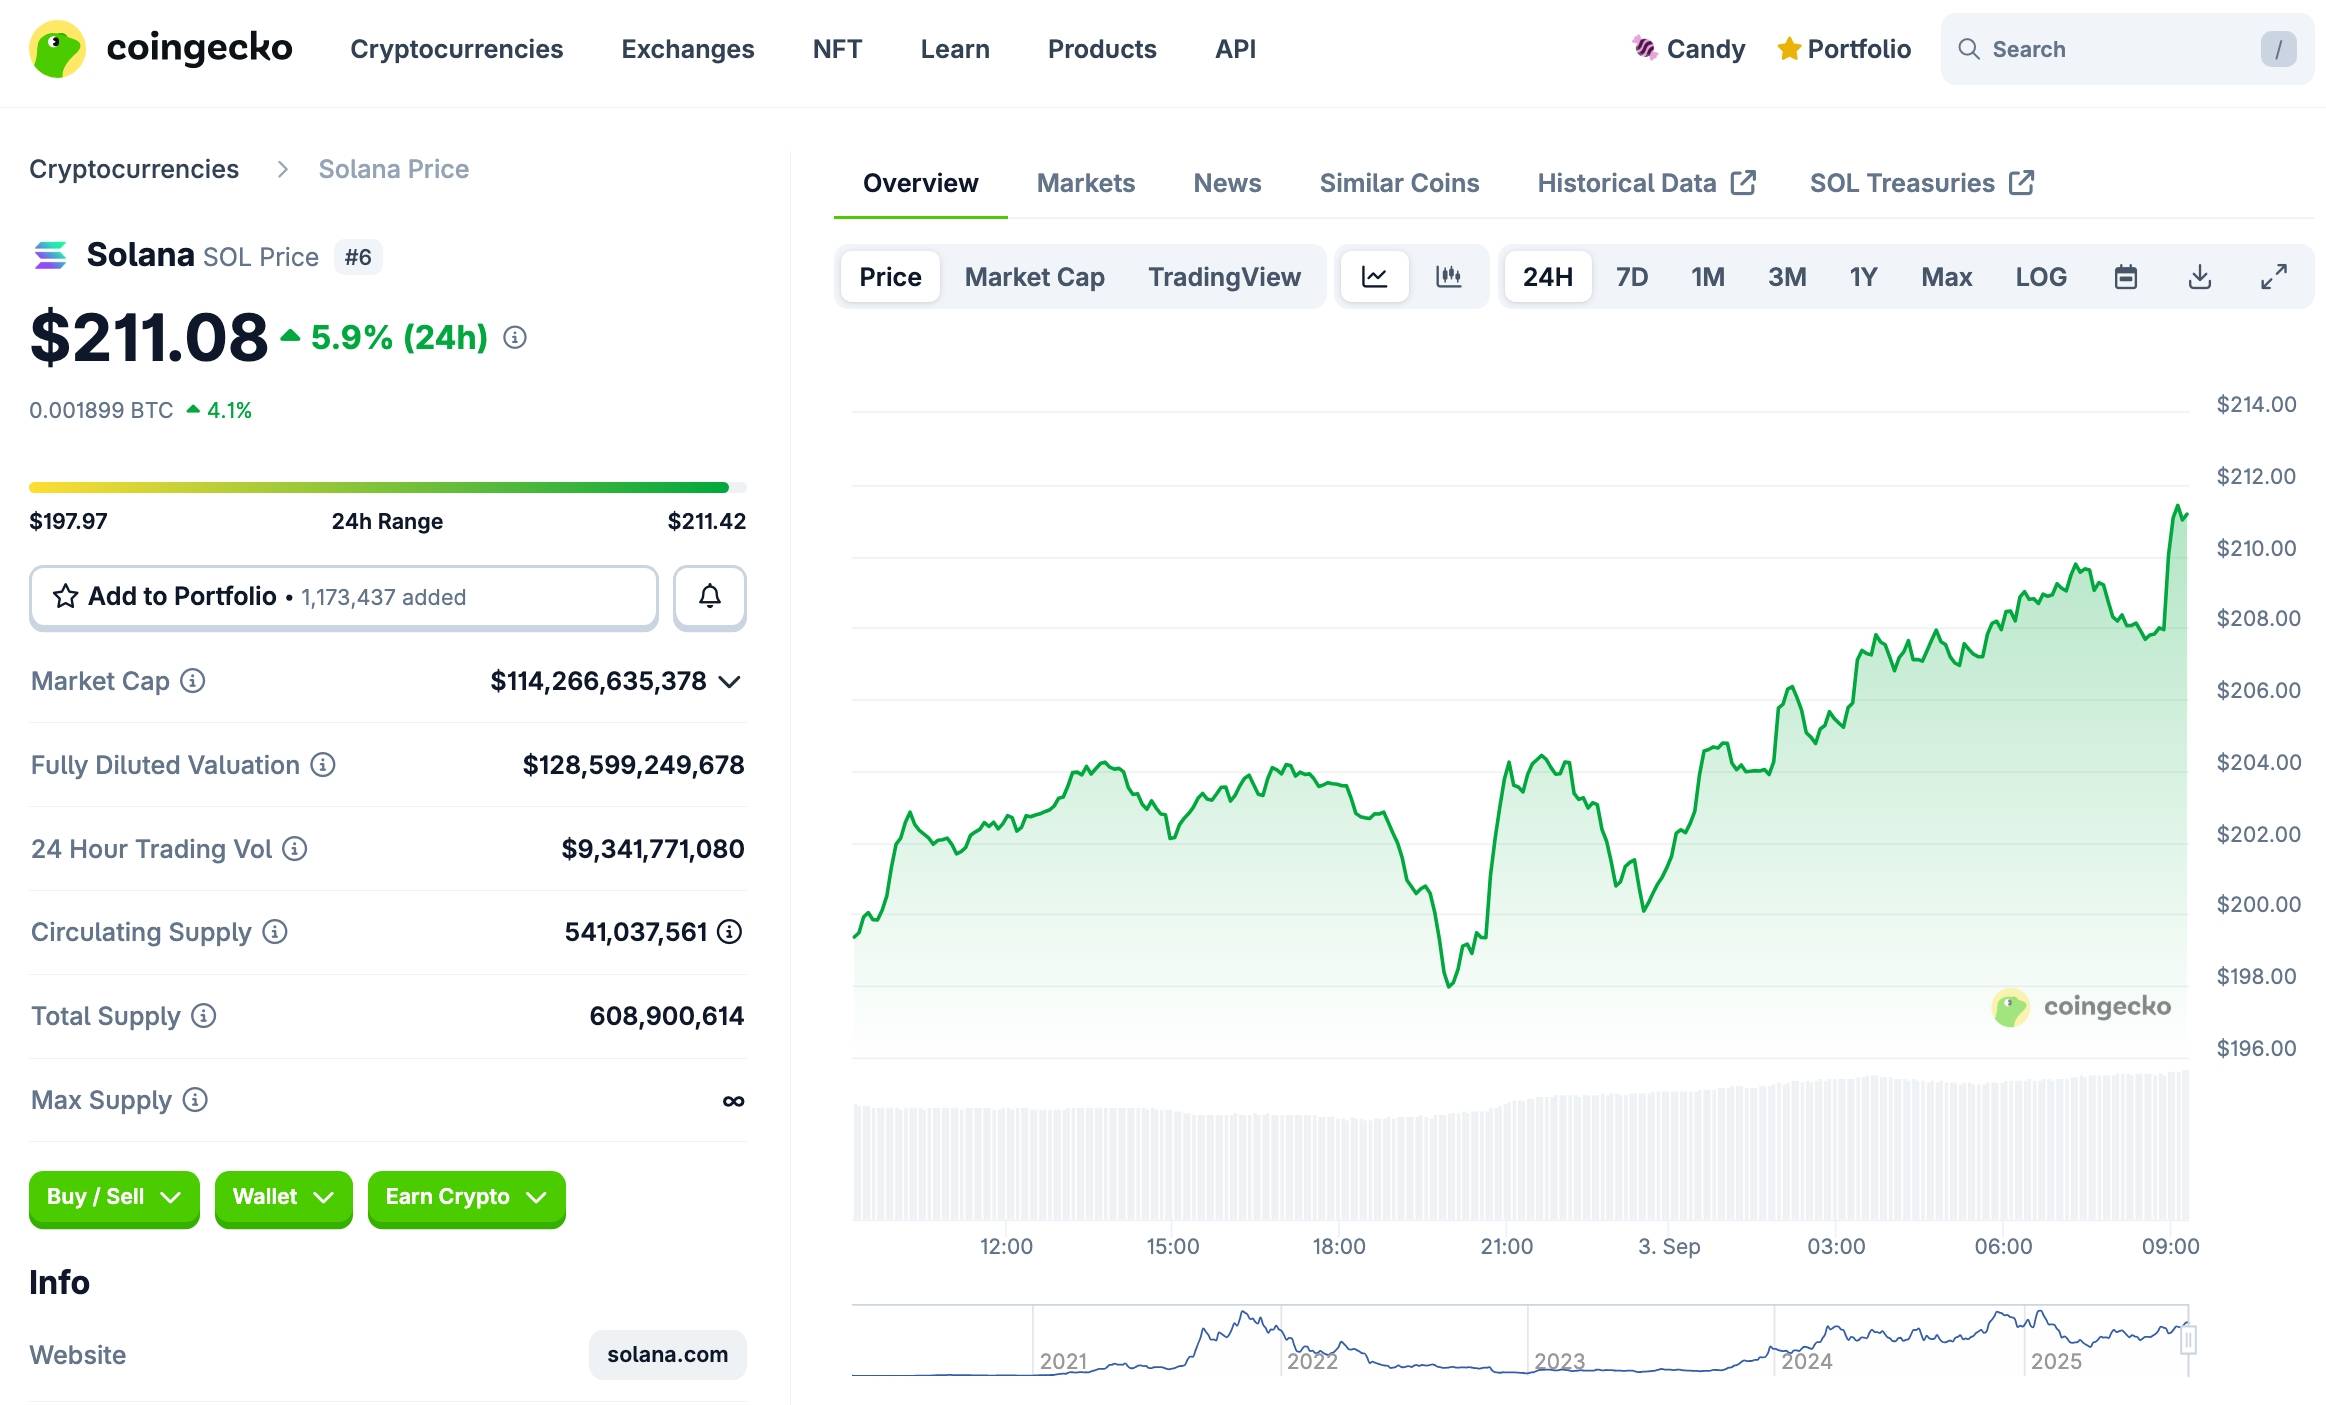
Task: Open the Cryptocurrencies nav menu
Action: [x=457, y=49]
